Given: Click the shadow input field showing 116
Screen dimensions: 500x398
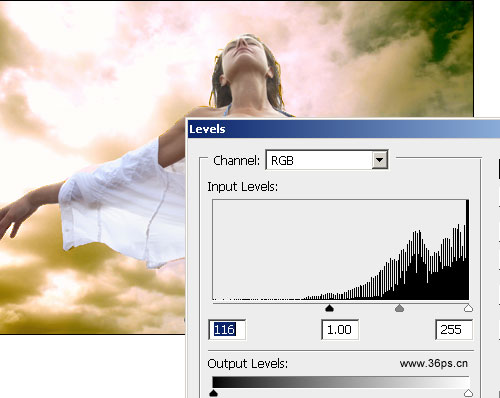Looking at the screenshot, I should pyautogui.click(x=227, y=330).
